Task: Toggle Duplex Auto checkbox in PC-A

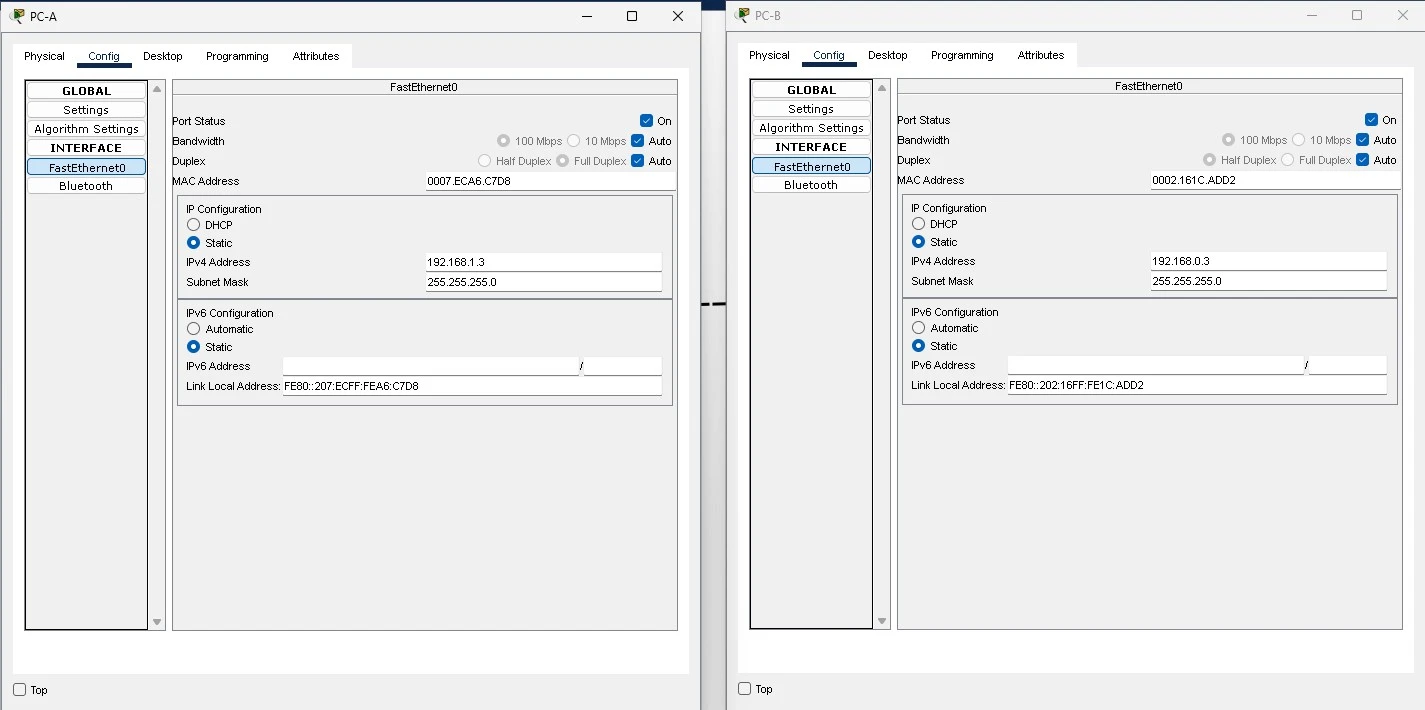Action: tap(637, 161)
